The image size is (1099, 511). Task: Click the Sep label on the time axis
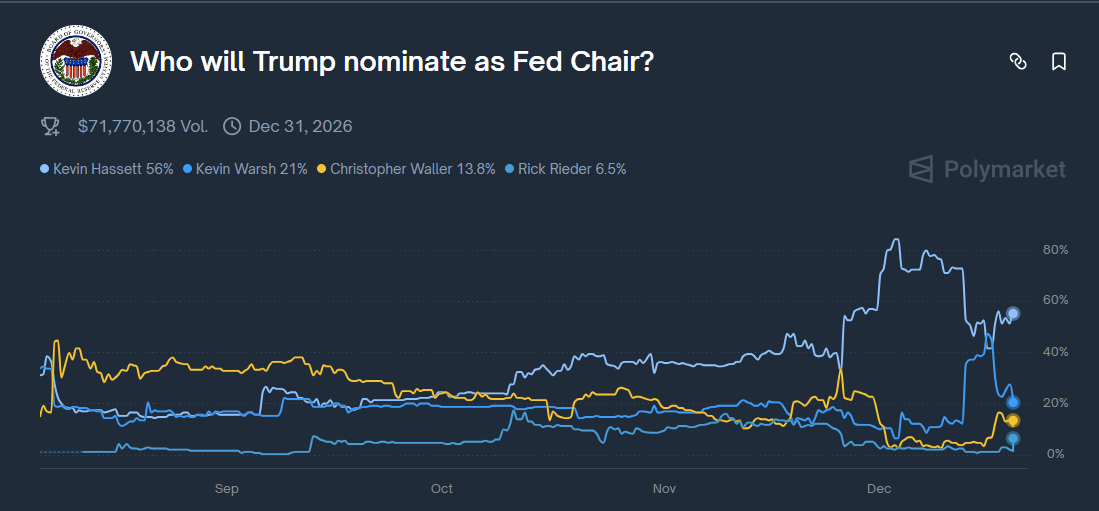point(227,489)
